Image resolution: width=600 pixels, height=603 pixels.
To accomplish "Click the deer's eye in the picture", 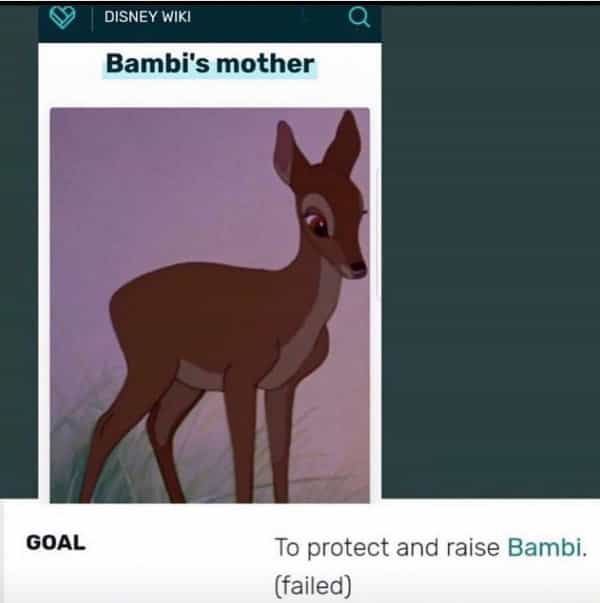I will coord(317,223).
